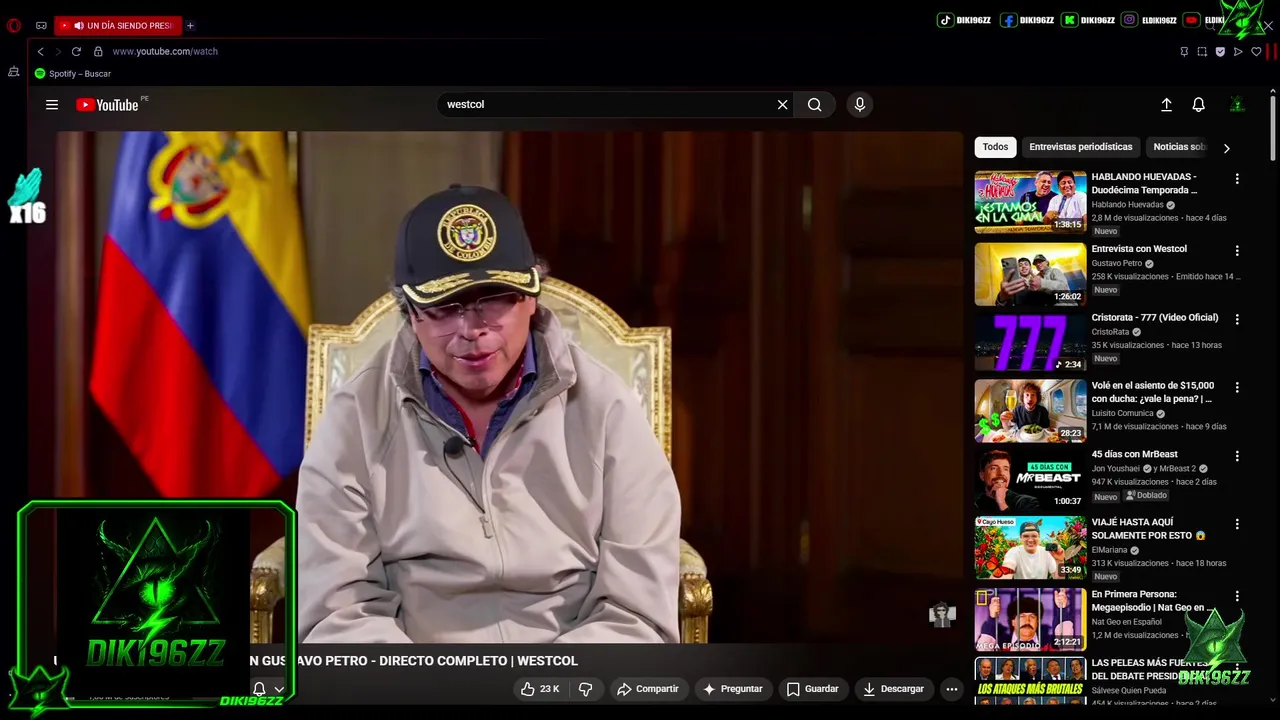1280x720 pixels.
Task: Bookmark the page with the heart icon
Action: tap(1256, 51)
